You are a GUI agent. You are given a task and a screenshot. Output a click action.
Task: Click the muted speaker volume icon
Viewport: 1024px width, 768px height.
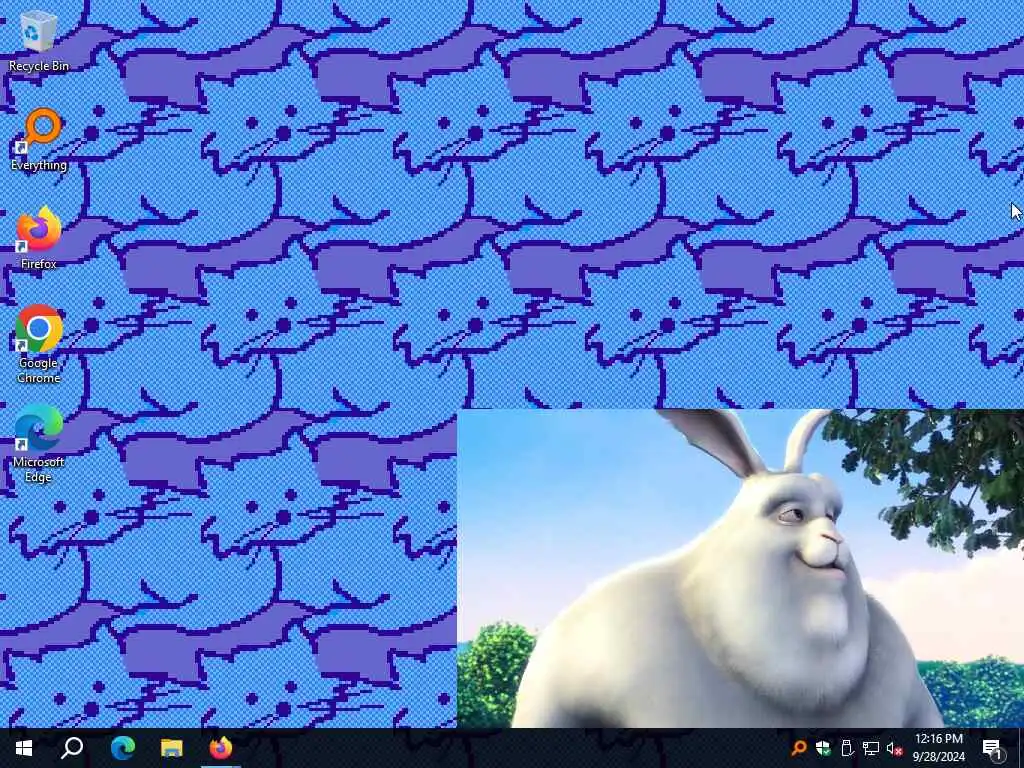894,748
